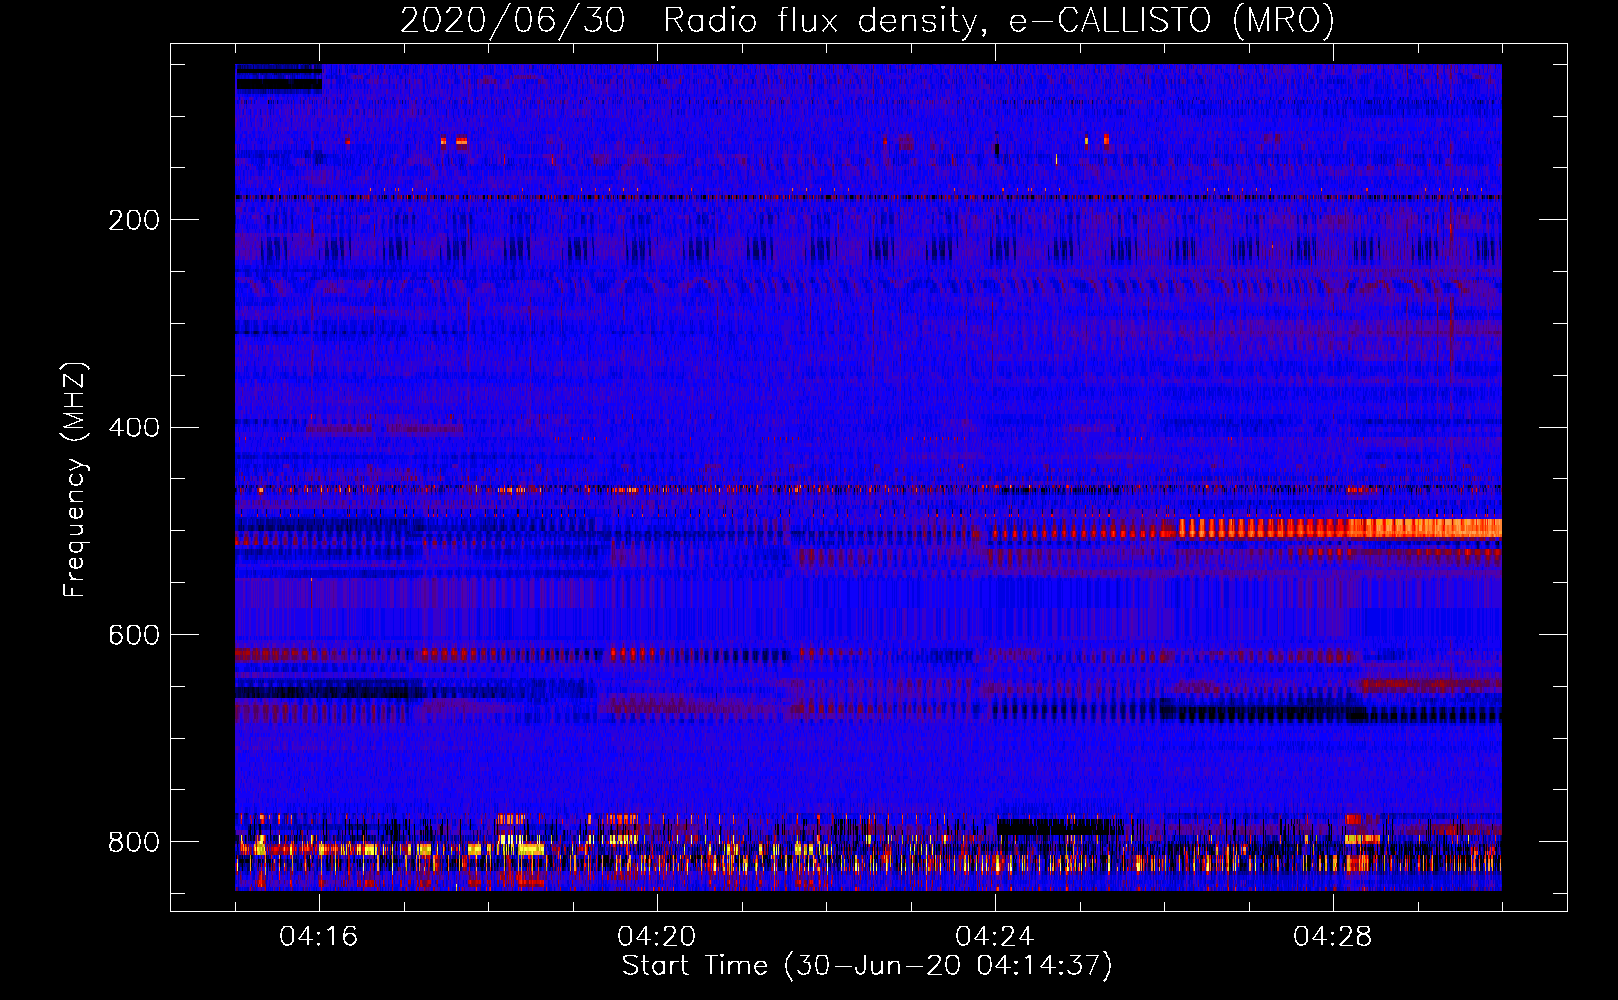Click the '400' frequency tick label

pyautogui.click(x=134, y=428)
